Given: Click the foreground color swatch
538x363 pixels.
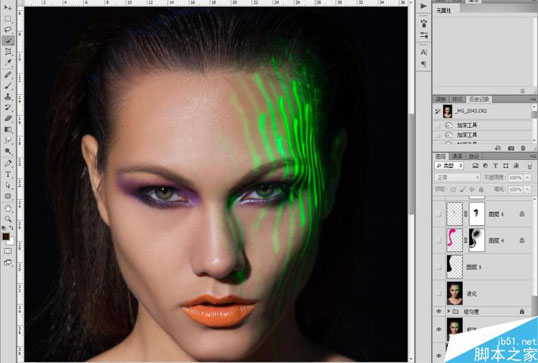Looking at the screenshot, I should (6, 236).
